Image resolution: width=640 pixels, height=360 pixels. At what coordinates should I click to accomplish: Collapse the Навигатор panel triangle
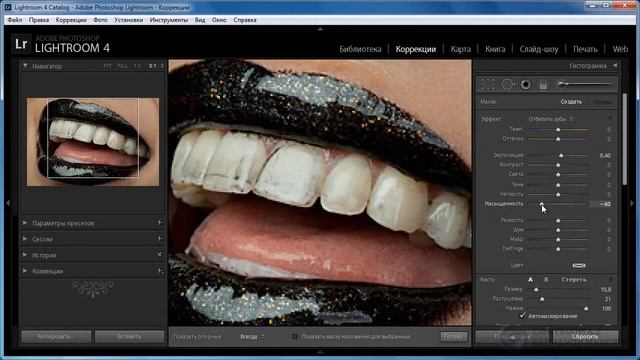tap(25, 66)
